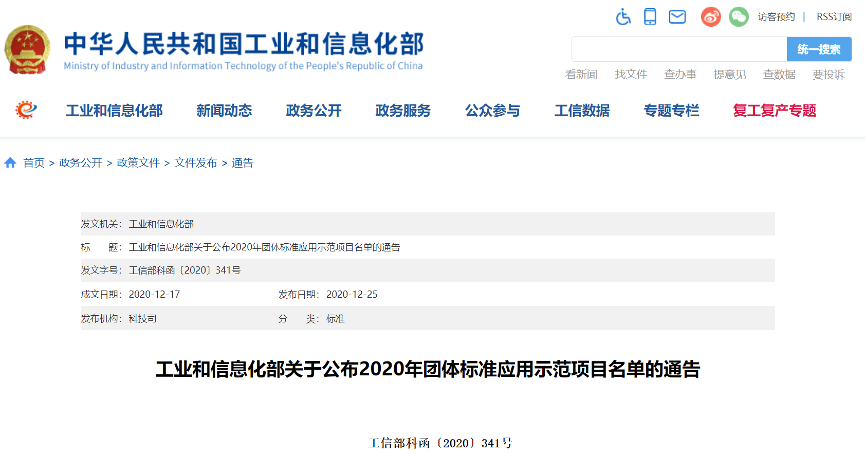866x454 pixels.
Task: Click the Chinese ministry name title
Action: (x=244, y=44)
